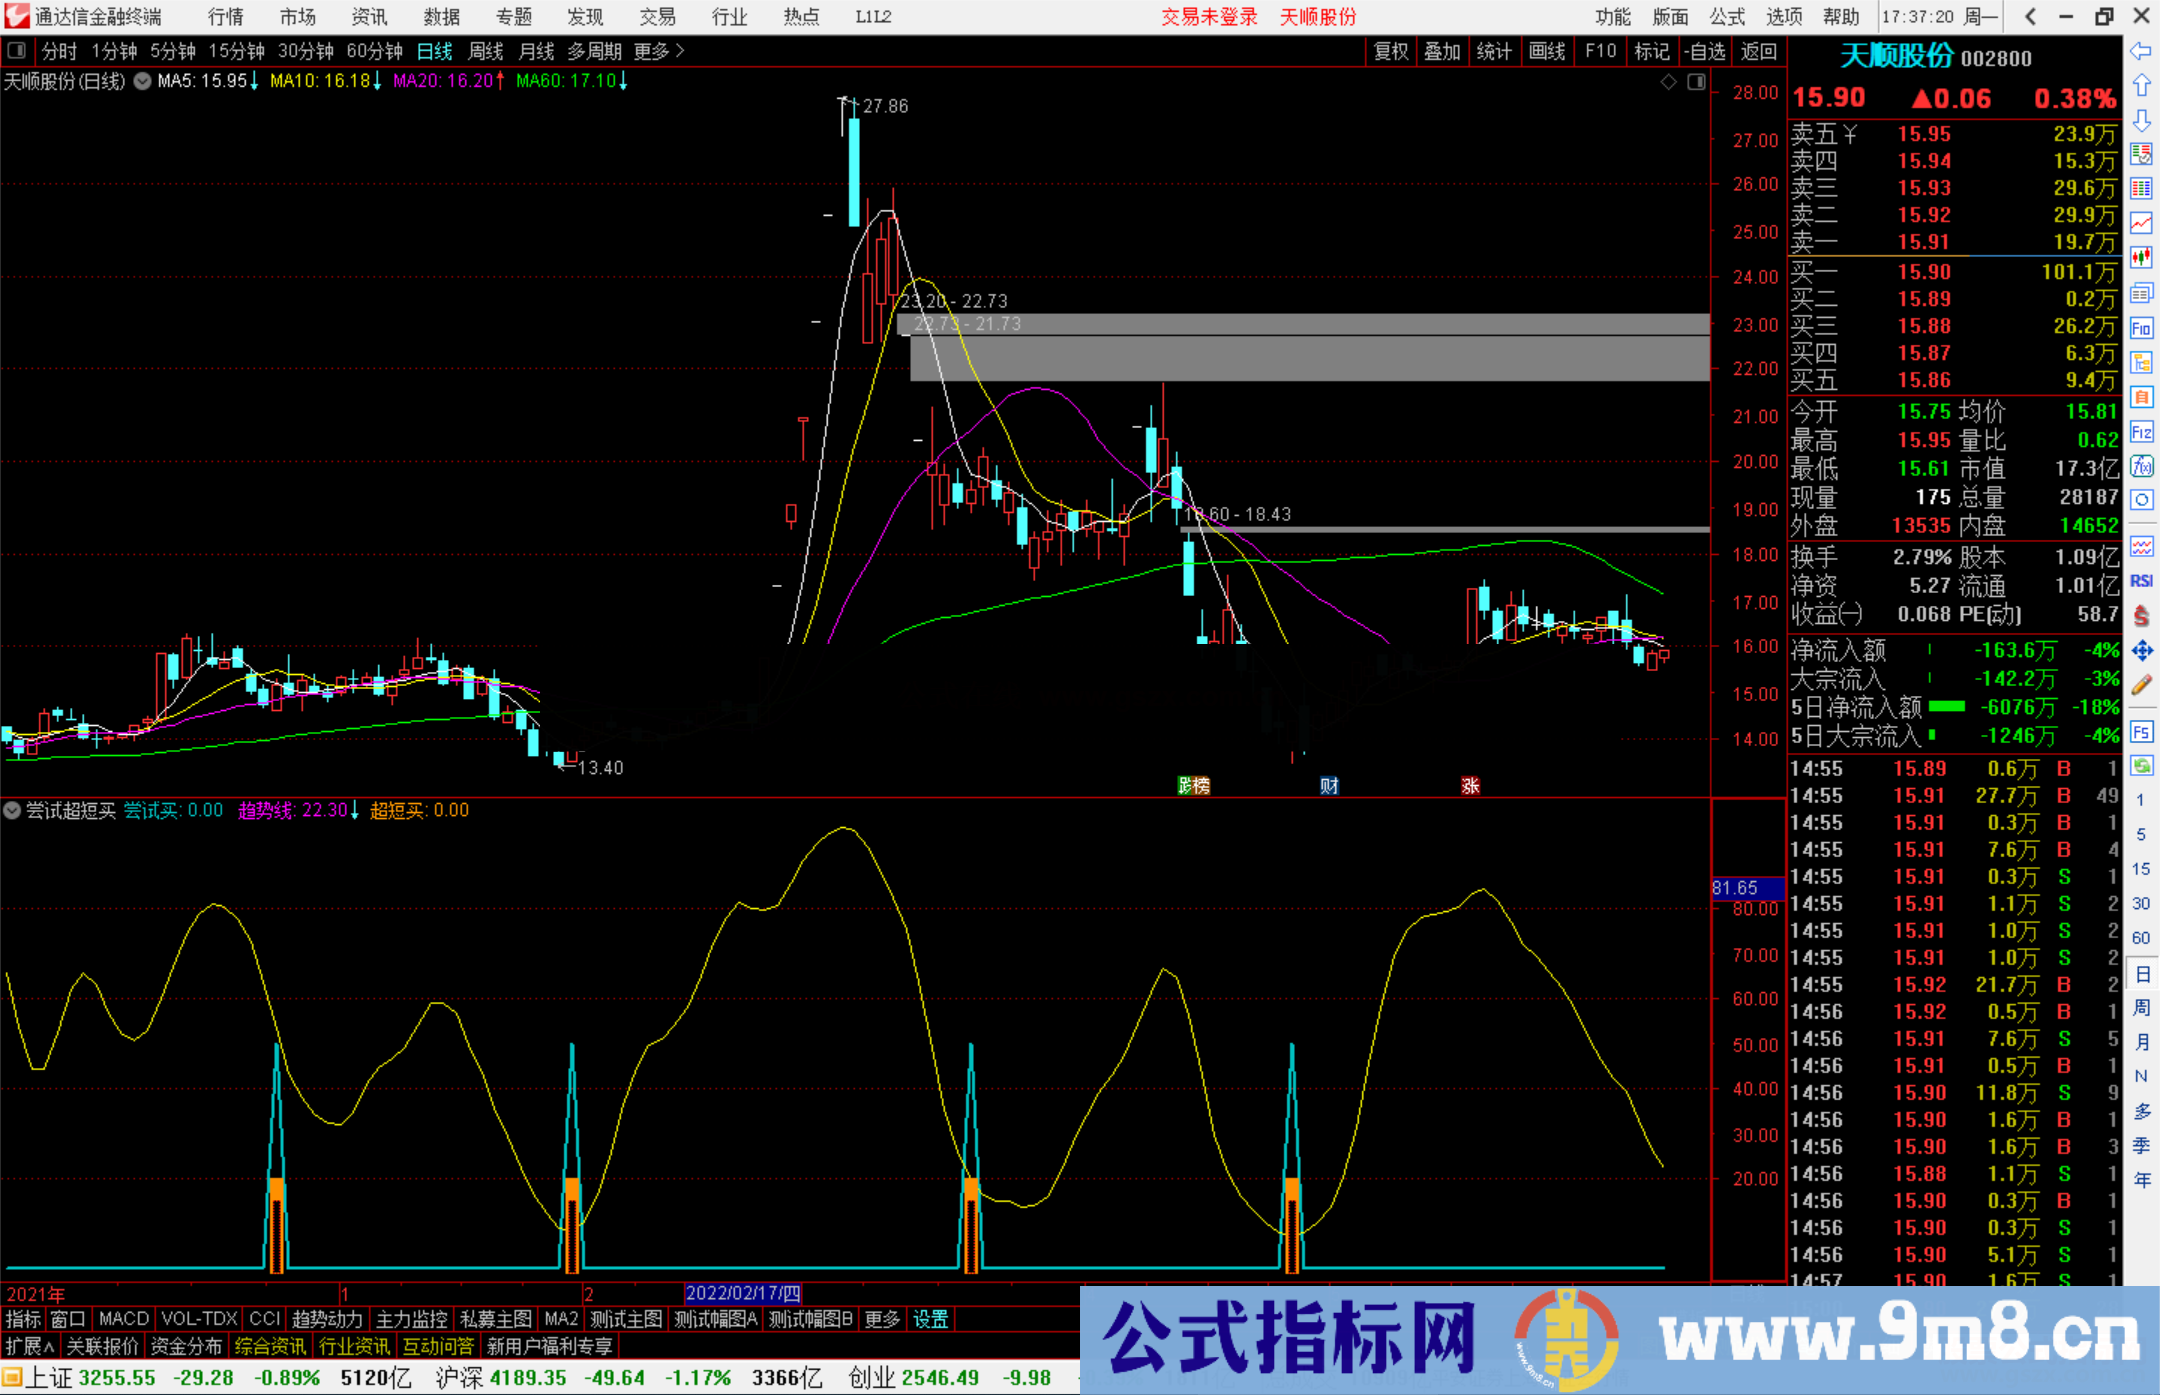Select the 15 minute period in sidebar
The width and height of the screenshot is (2160, 1395).
(x=2141, y=869)
